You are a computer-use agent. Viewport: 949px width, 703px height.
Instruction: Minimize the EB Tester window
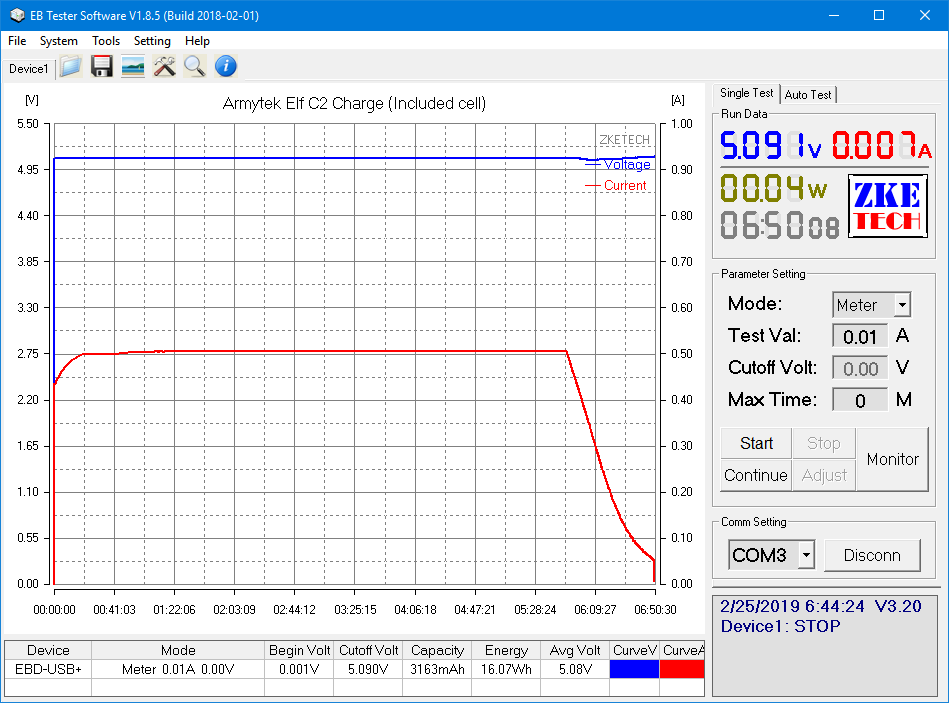coord(833,15)
